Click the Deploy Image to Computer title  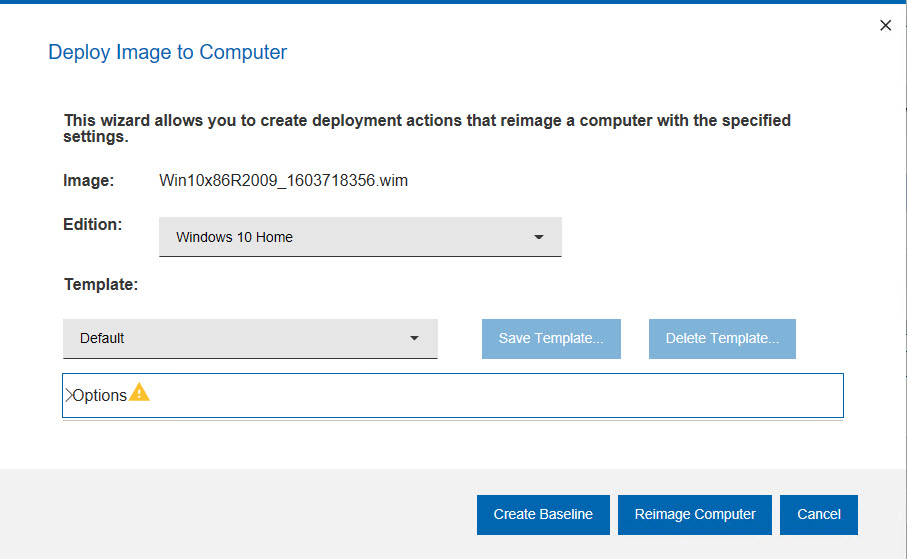coord(167,52)
